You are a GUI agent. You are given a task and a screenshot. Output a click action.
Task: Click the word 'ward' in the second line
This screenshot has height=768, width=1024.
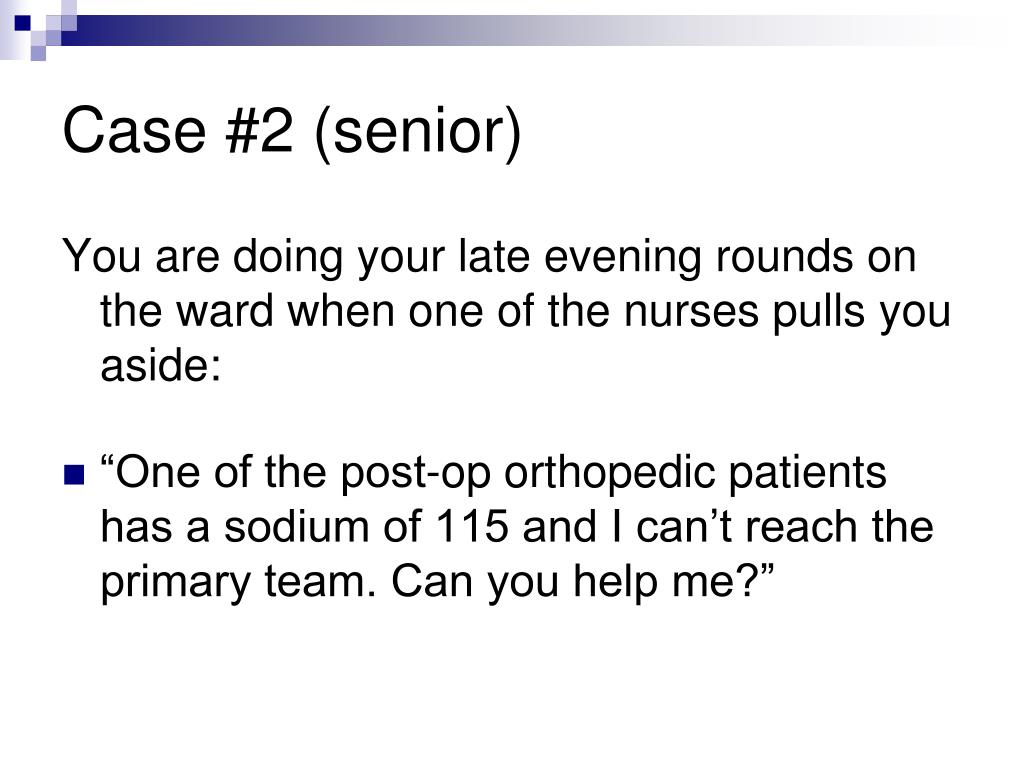225,310
